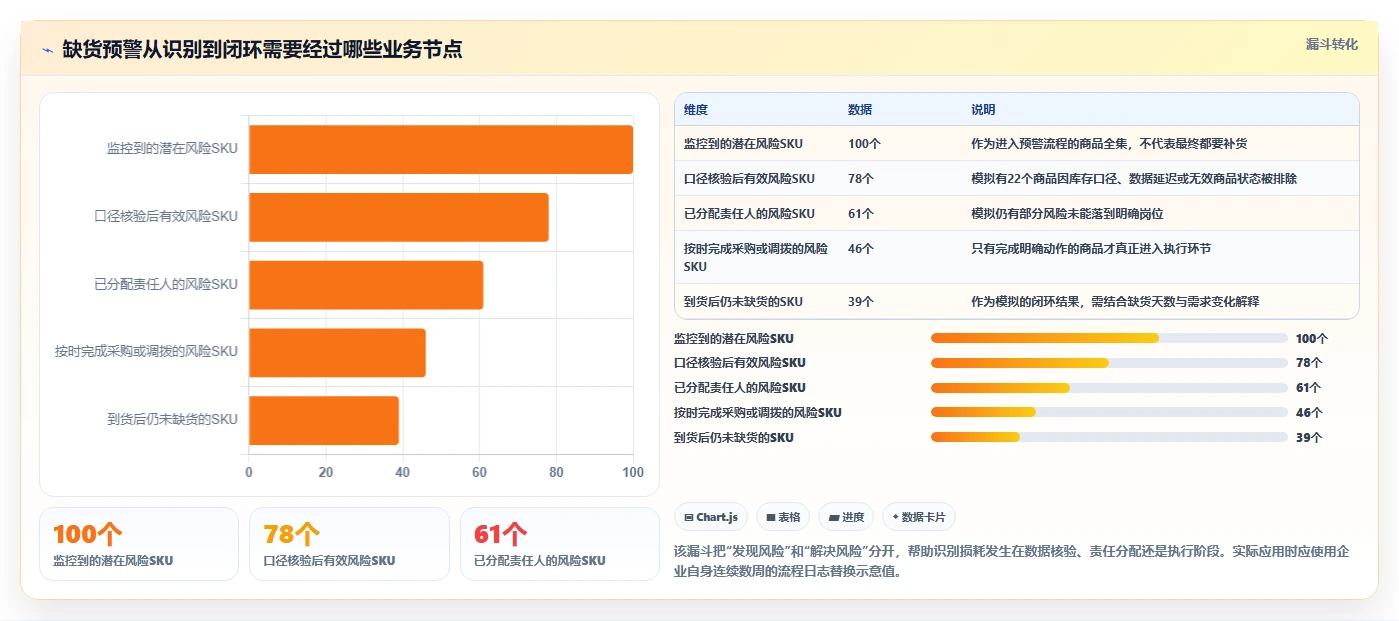Click the 39个 cell in the table
1399x621 pixels.
(861, 301)
